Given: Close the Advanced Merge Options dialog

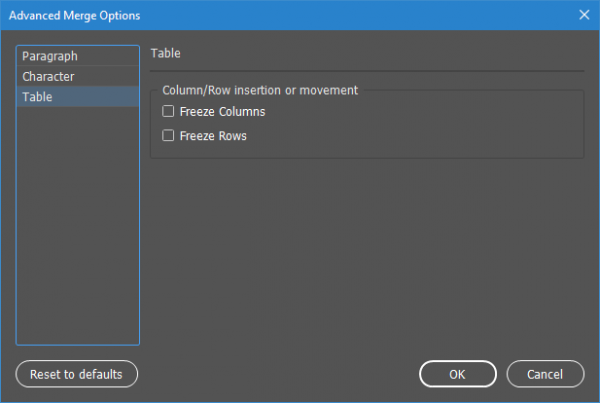Looking at the screenshot, I should pos(584,15).
